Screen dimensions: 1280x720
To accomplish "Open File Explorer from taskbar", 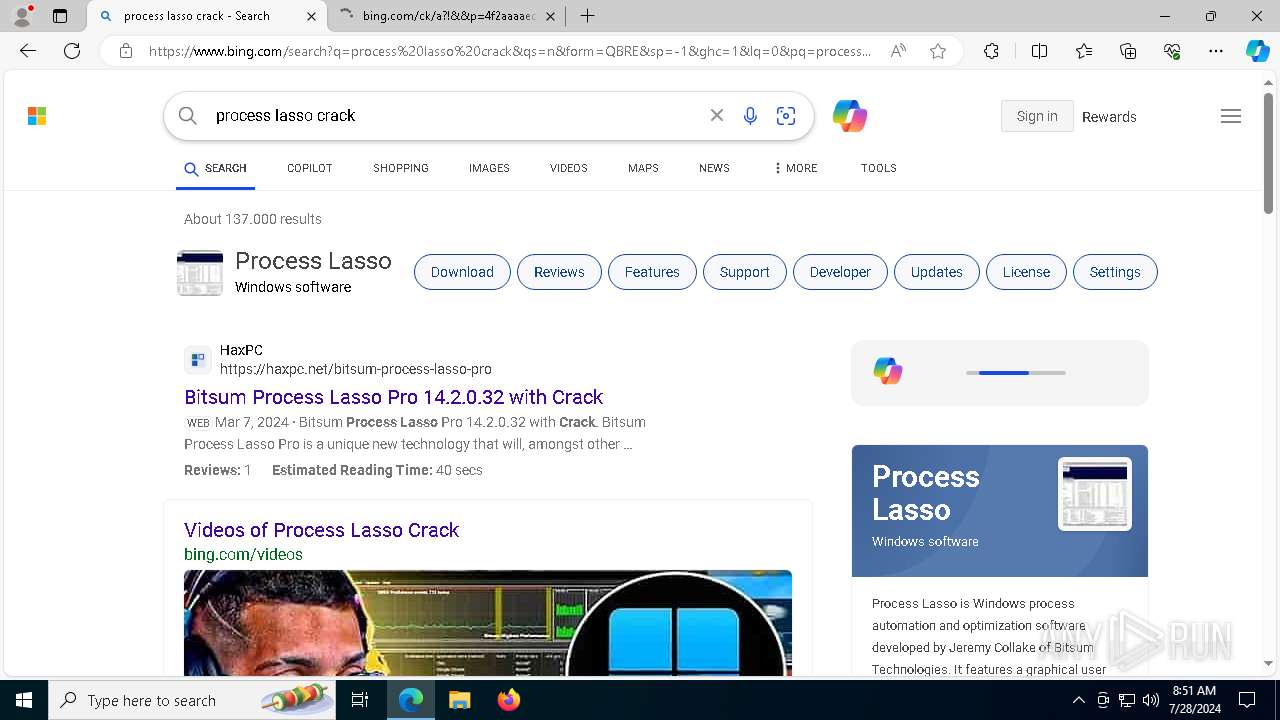I will coord(459,700).
